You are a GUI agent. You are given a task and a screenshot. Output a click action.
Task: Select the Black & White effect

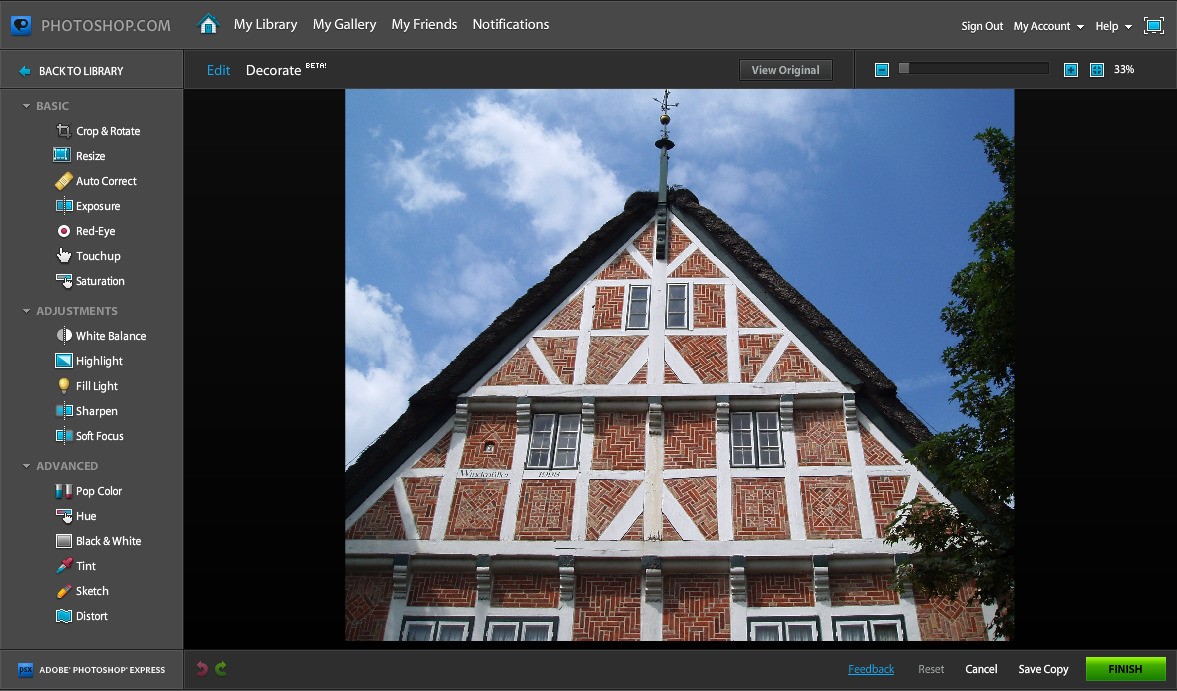107,540
